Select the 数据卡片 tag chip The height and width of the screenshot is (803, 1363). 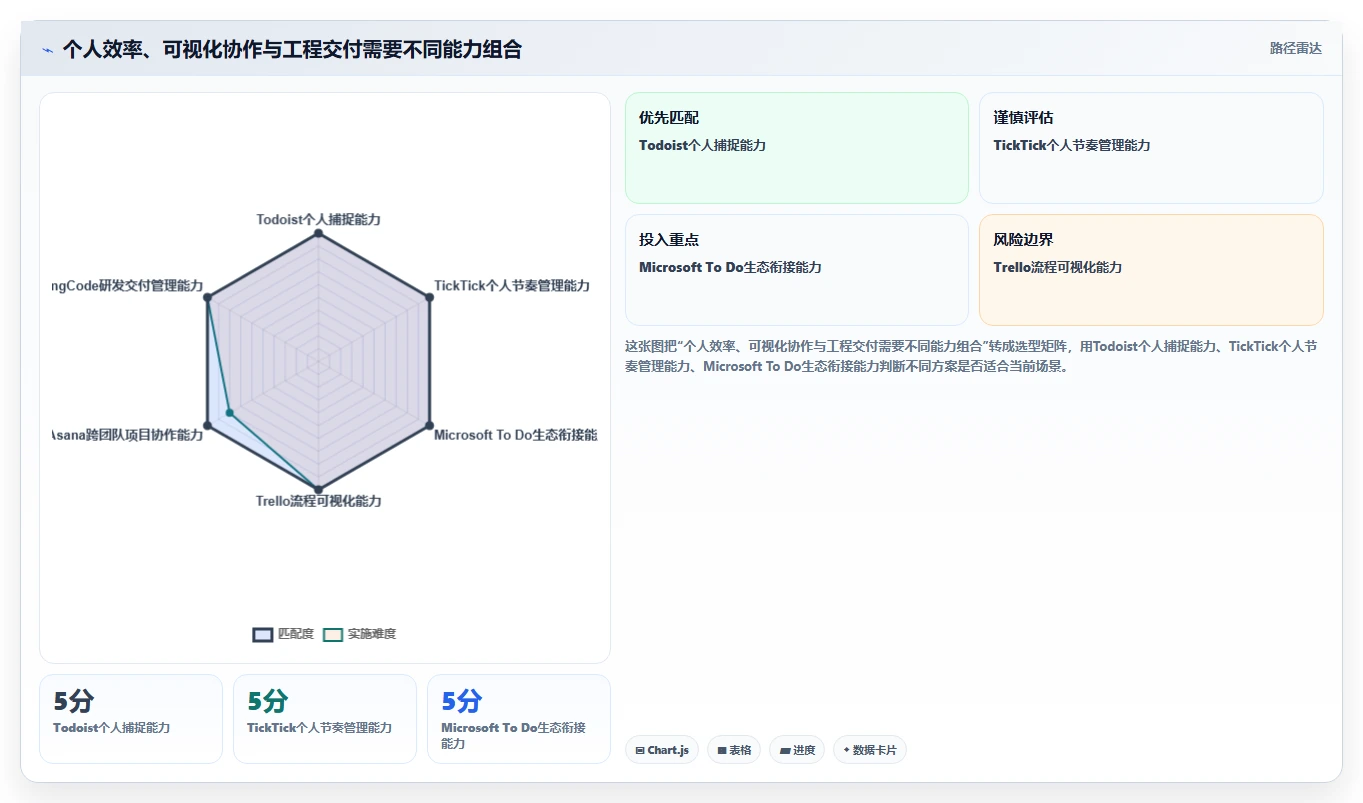pos(869,750)
